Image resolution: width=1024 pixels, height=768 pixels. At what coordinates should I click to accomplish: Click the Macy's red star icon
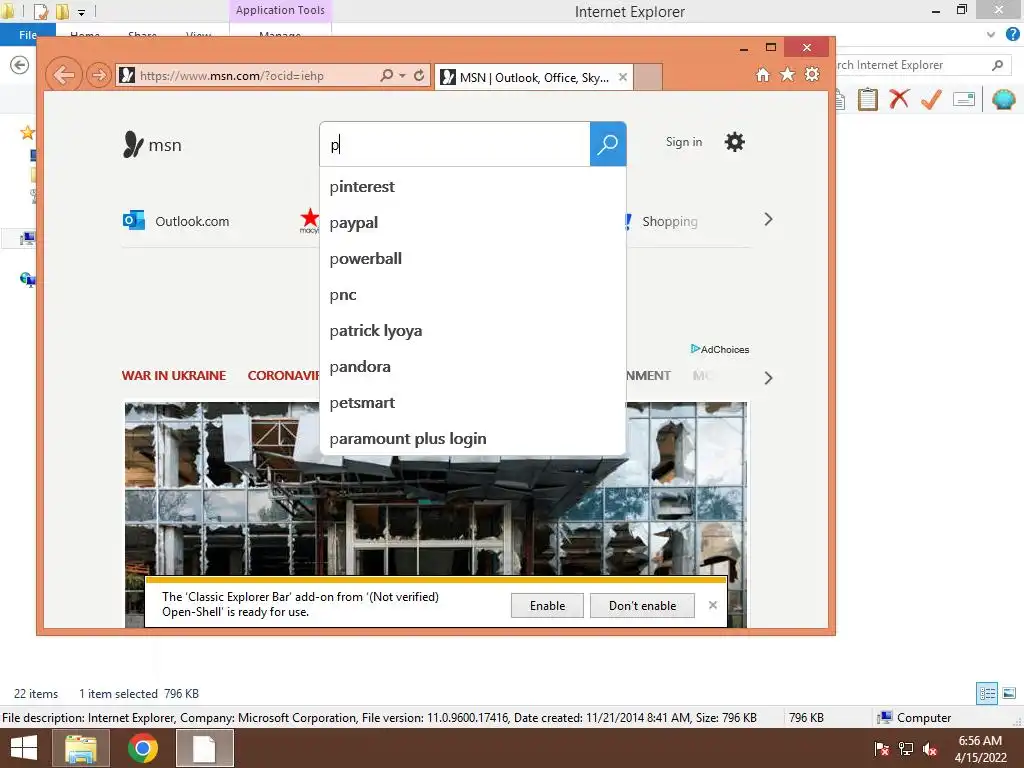[x=309, y=220]
